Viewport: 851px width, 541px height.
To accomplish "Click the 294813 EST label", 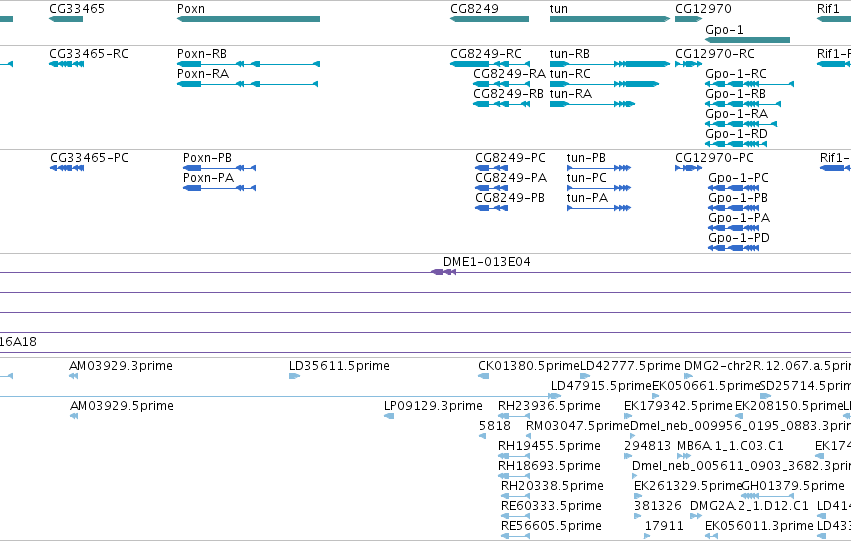I will tap(647, 447).
